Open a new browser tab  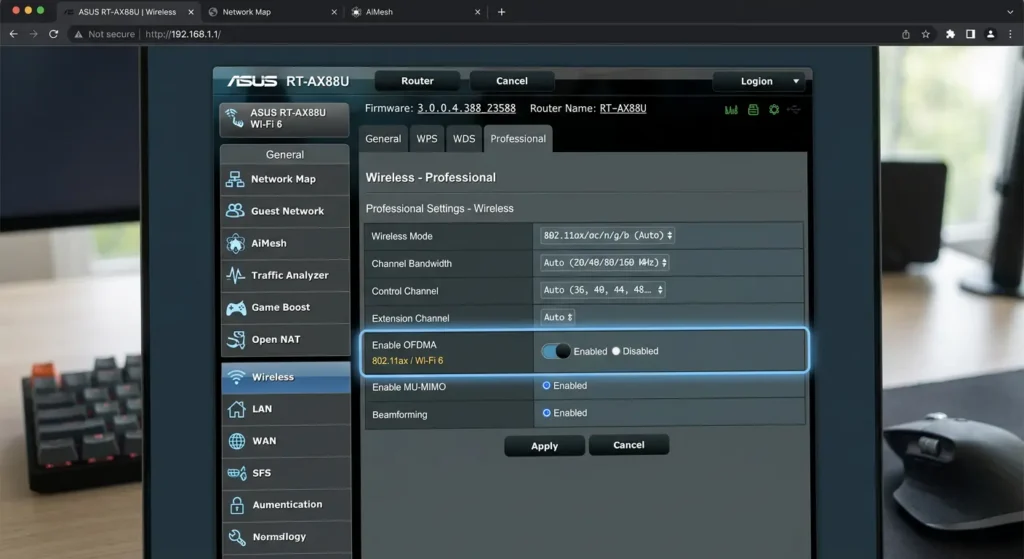502,12
